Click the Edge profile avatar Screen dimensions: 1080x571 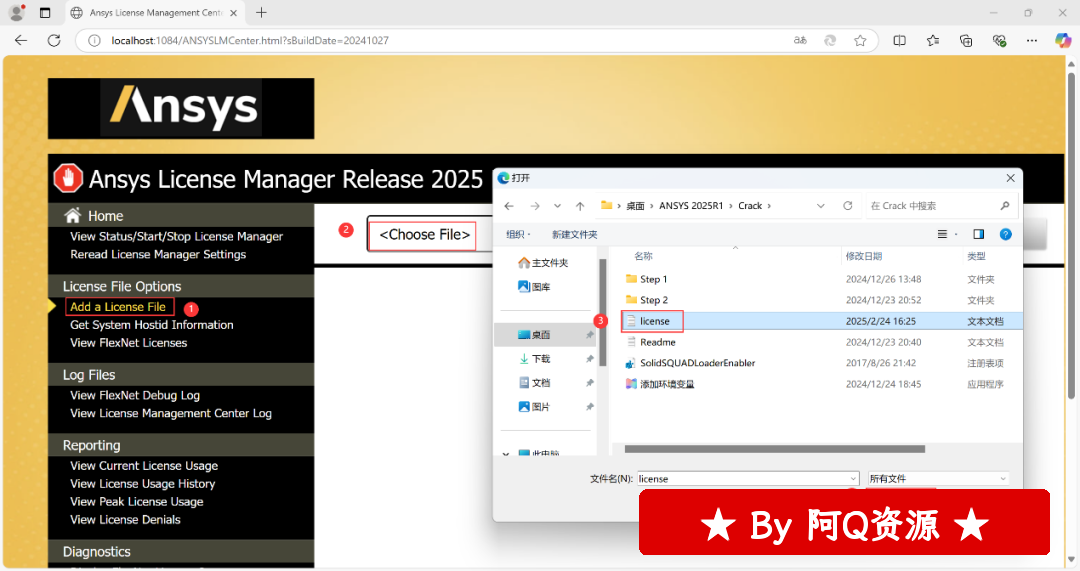(17, 12)
